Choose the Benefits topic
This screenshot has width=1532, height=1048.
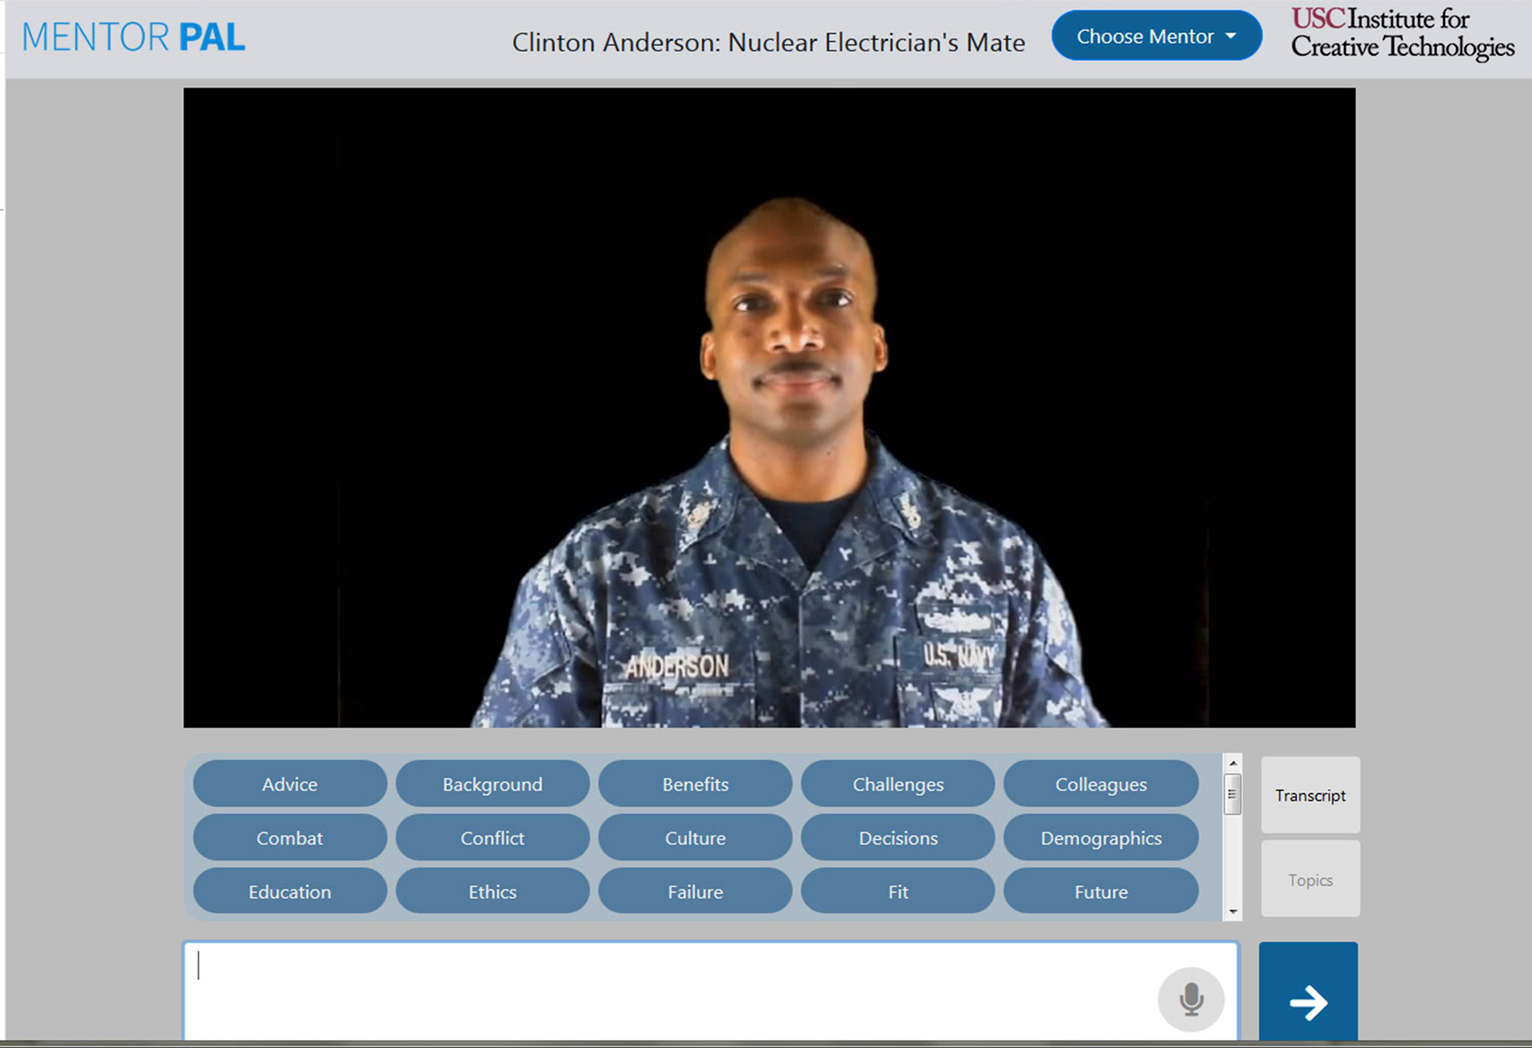click(695, 784)
